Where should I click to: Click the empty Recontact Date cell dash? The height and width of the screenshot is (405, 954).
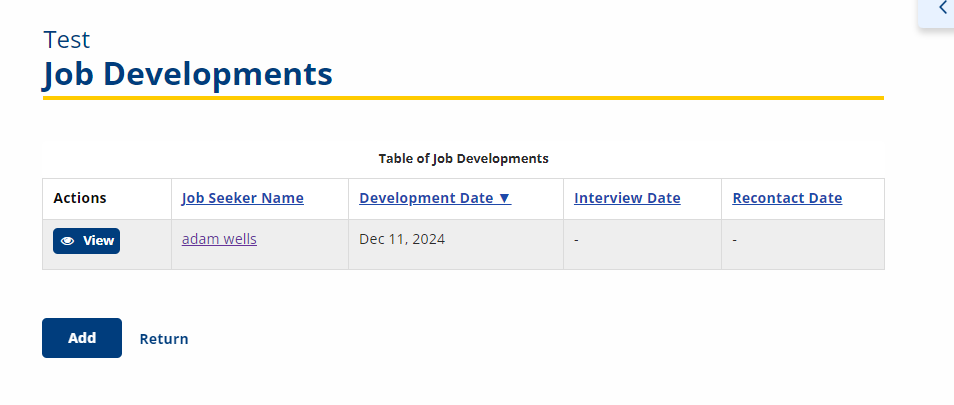coord(734,240)
